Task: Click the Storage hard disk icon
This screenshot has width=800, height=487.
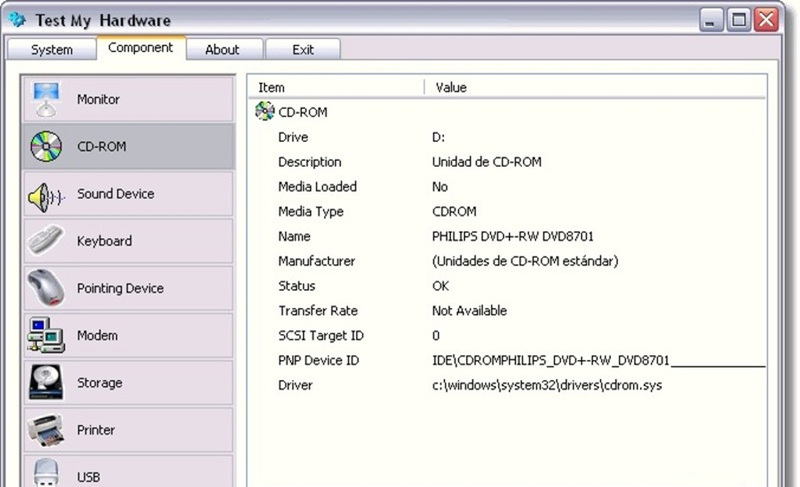Action: [x=46, y=382]
